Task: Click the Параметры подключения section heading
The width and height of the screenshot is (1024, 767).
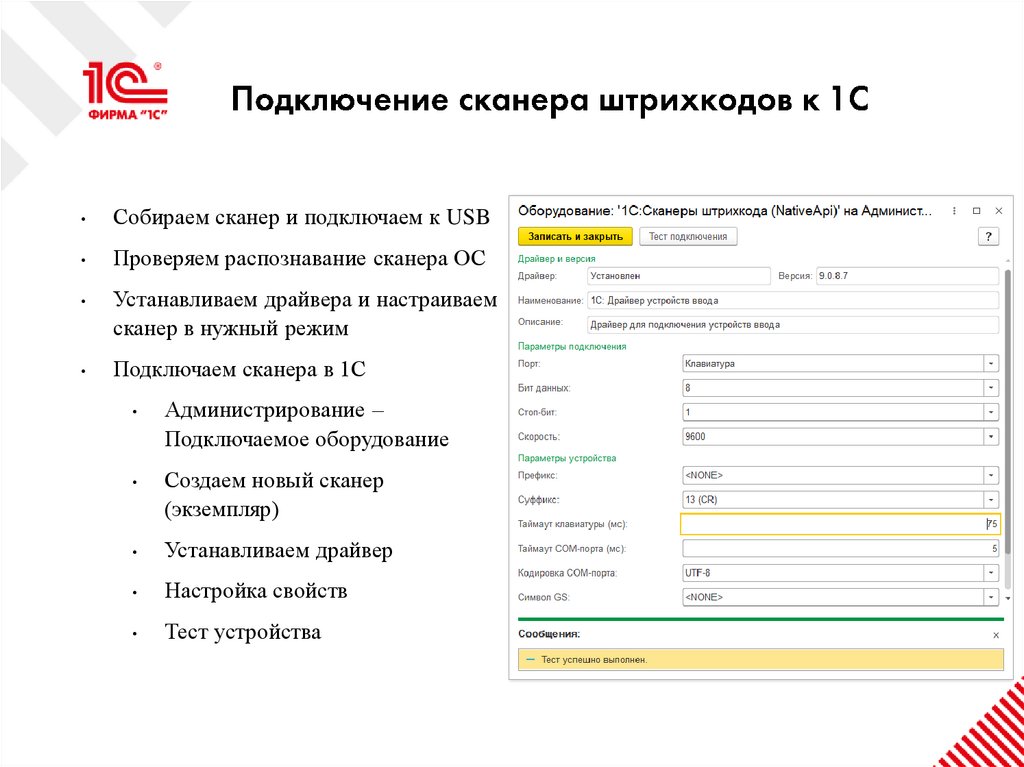Action: tap(572, 346)
